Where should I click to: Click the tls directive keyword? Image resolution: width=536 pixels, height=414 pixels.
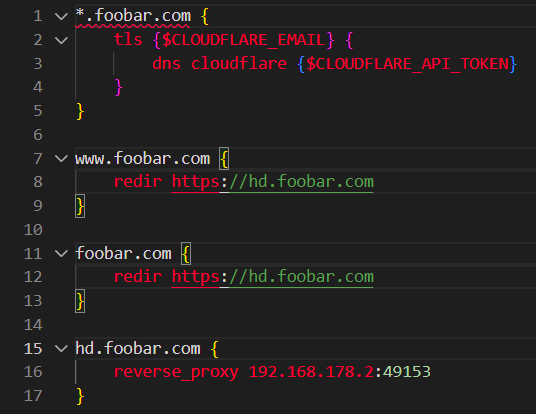tap(128, 39)
